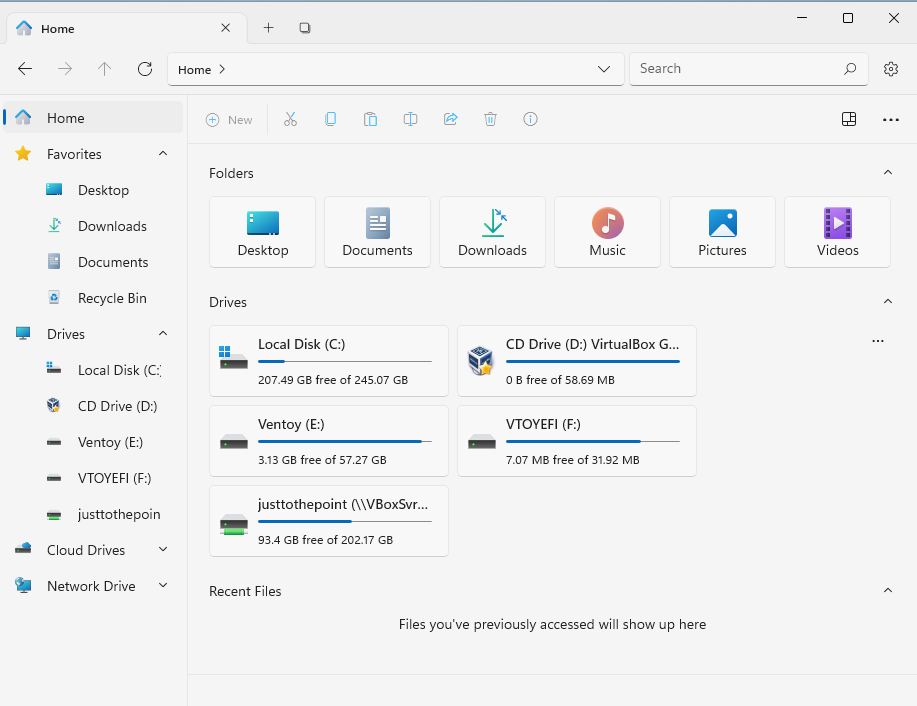Click the Rename icon in toolbar

410,119
